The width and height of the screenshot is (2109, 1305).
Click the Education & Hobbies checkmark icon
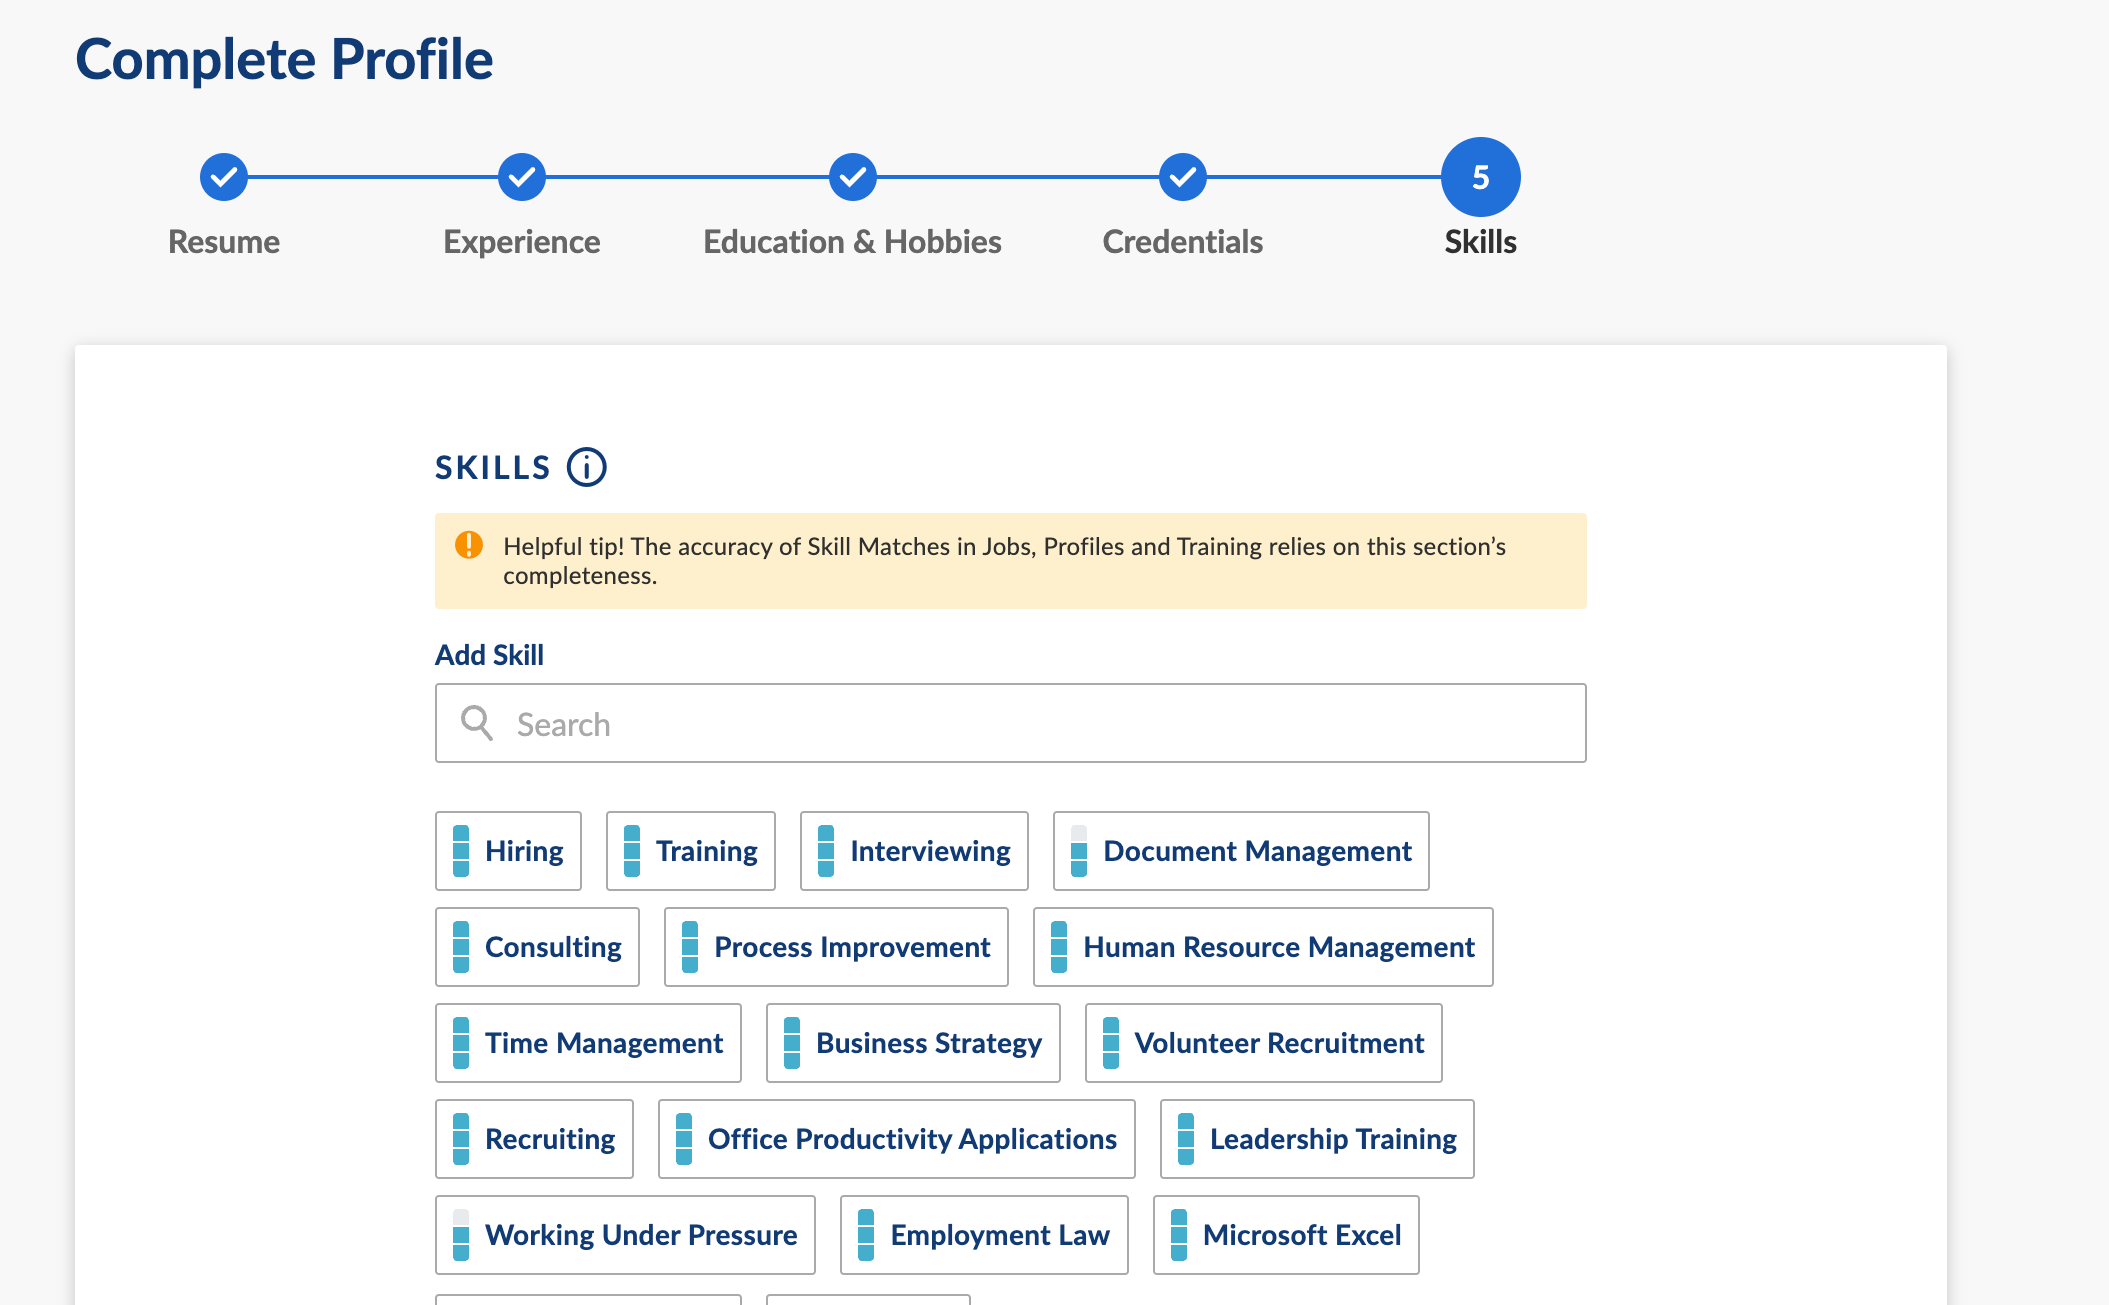point(852,177)
